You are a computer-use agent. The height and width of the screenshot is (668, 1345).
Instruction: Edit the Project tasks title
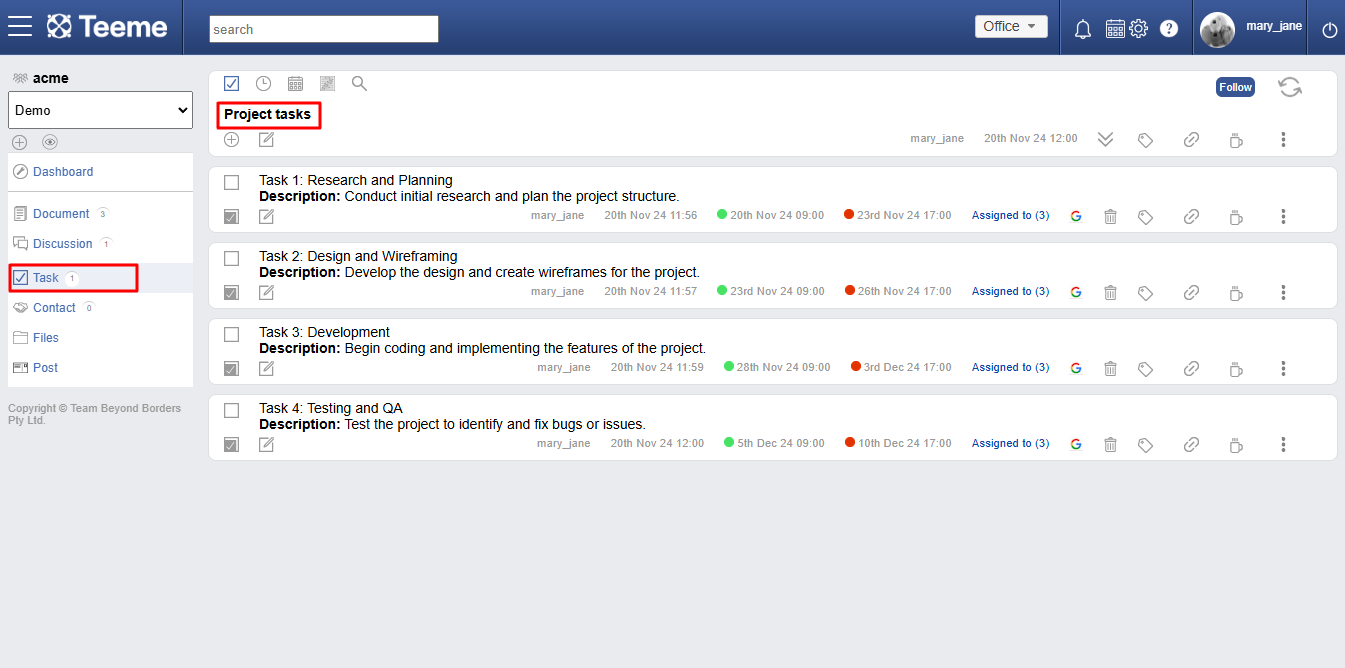point(266,139)
